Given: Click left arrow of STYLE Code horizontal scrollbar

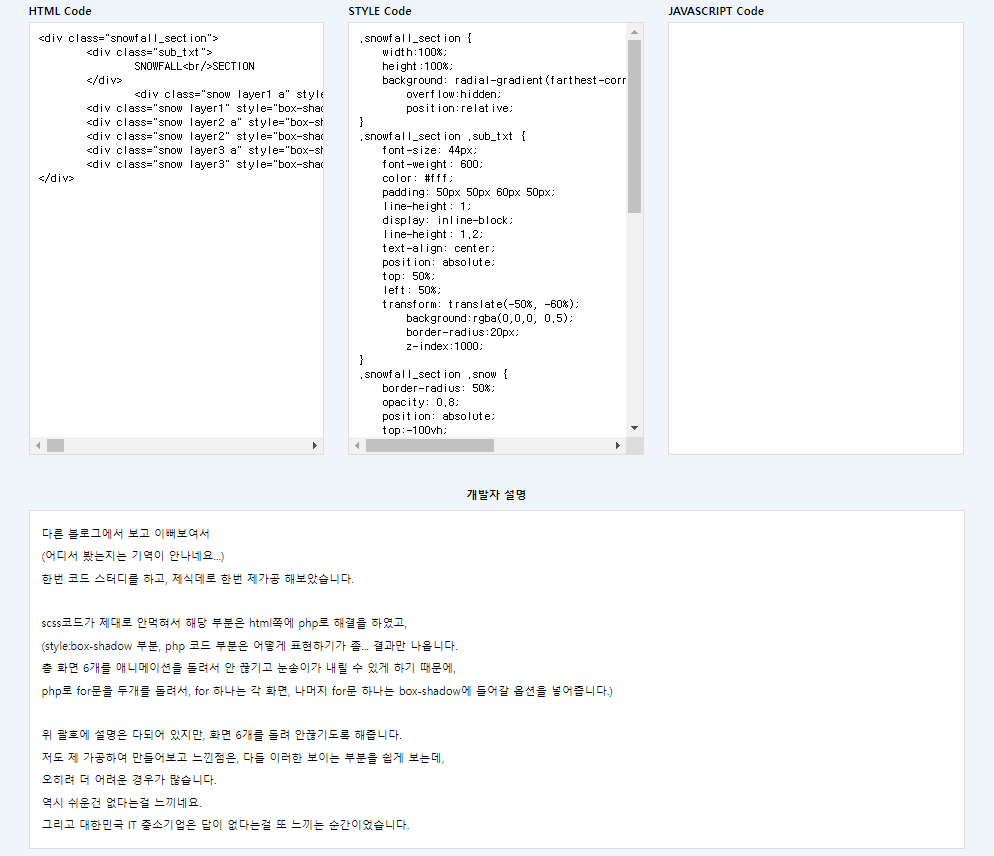Looking at the screenshot, I should 357,445.
